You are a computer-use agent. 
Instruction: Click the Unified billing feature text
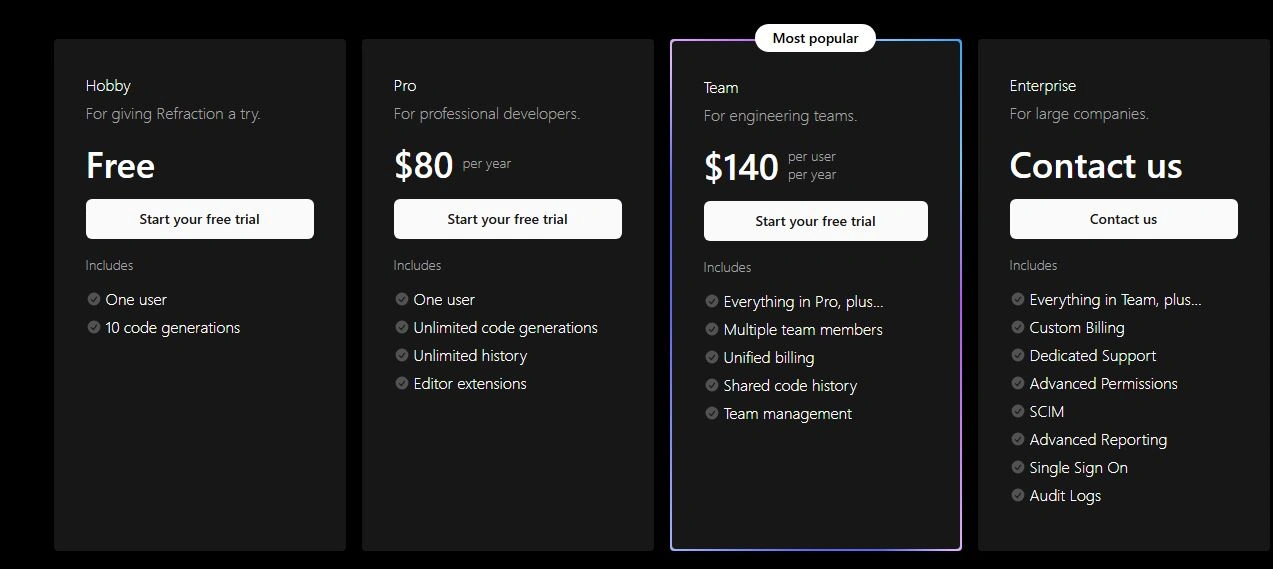pos(768,357)
